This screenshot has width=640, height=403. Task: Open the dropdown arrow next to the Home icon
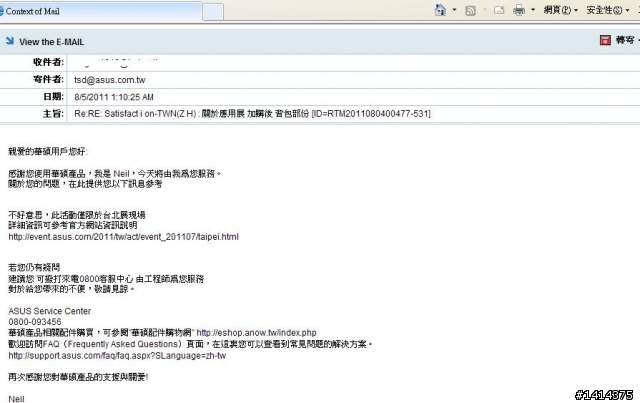(x=454, y=10)
